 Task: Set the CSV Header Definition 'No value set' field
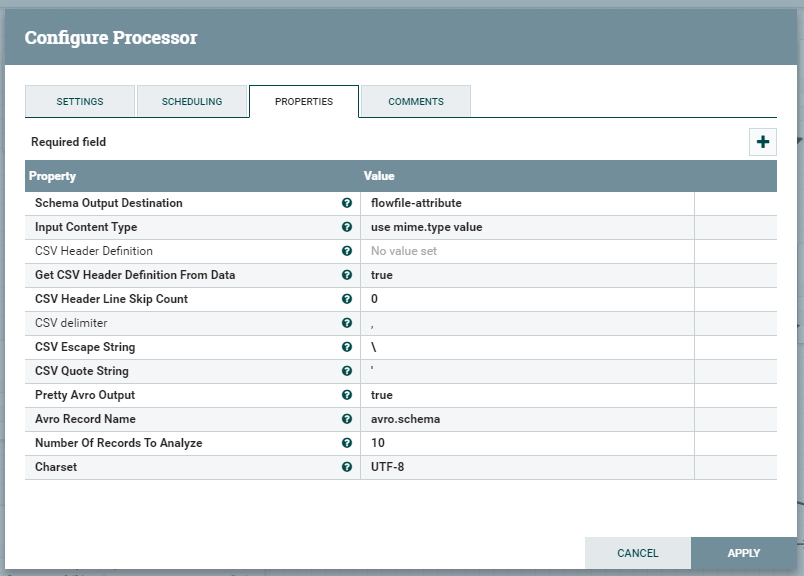click(527, 251)
